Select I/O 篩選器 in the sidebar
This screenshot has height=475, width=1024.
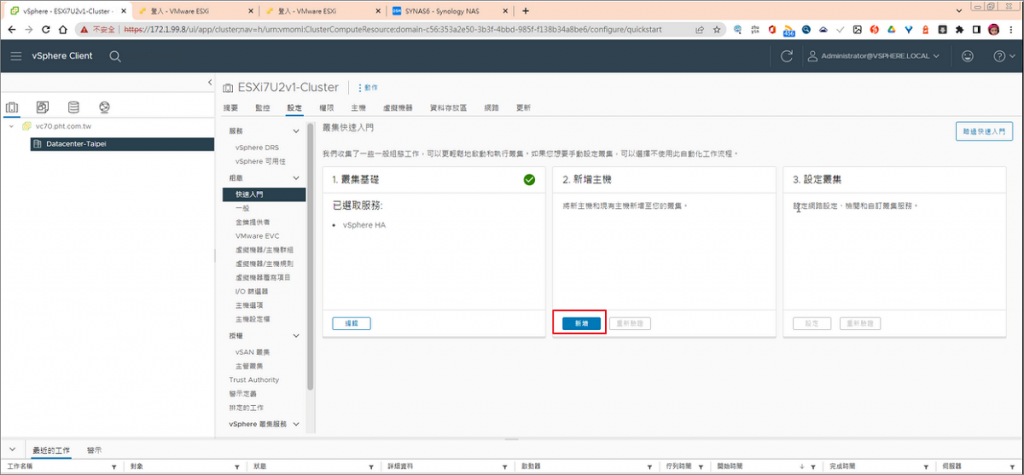point(251,291)
